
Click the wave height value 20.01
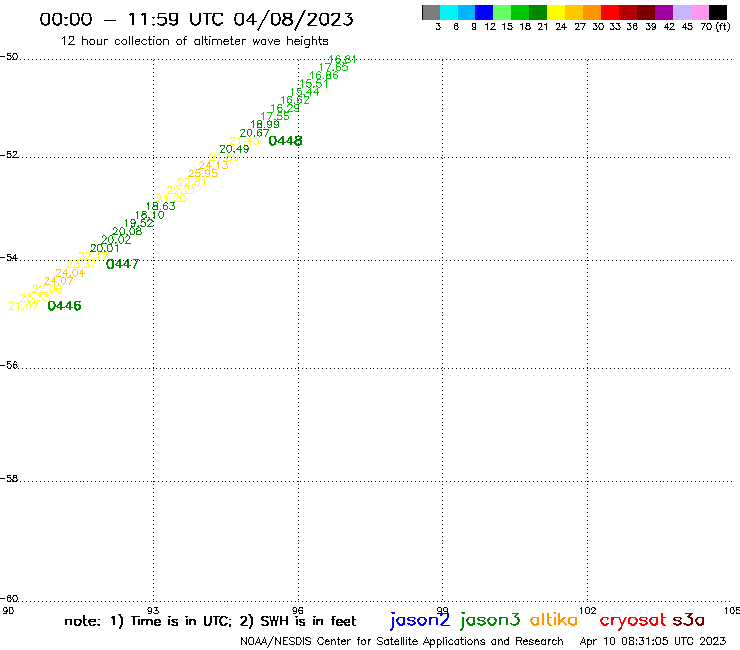(105, 248)
